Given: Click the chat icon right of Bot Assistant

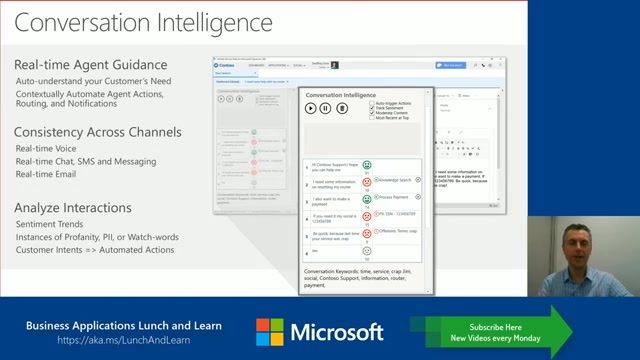Looking at the screenshot, I should [475, 65].
